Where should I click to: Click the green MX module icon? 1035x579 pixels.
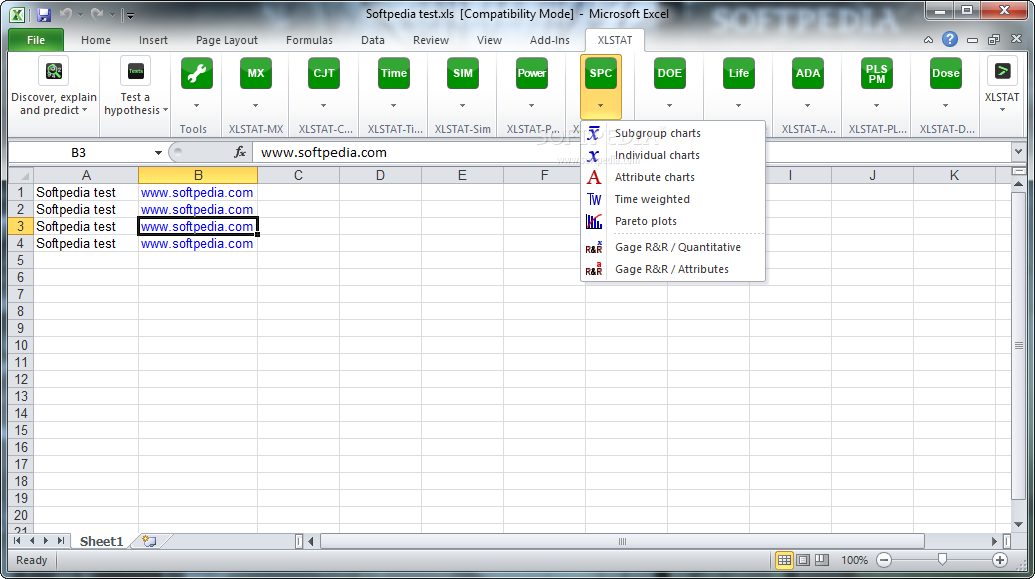point(255,73)
